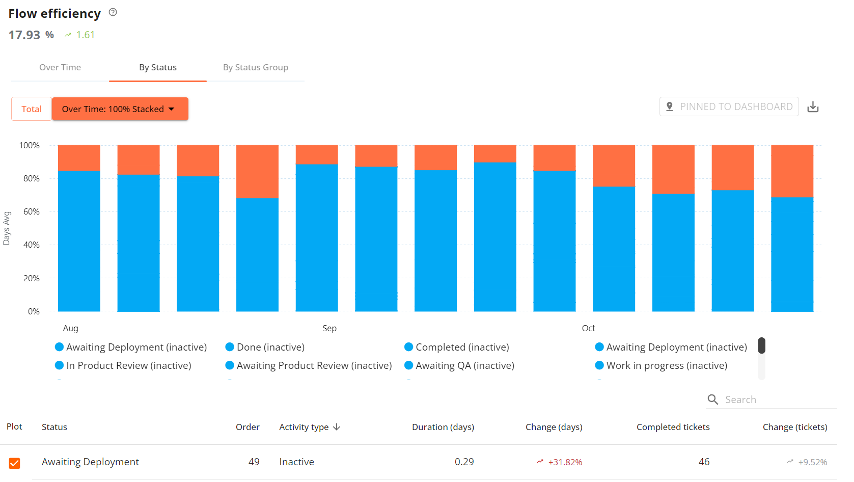Uncheck the Awaiting Deployment plot checkbox

(15, 463)
